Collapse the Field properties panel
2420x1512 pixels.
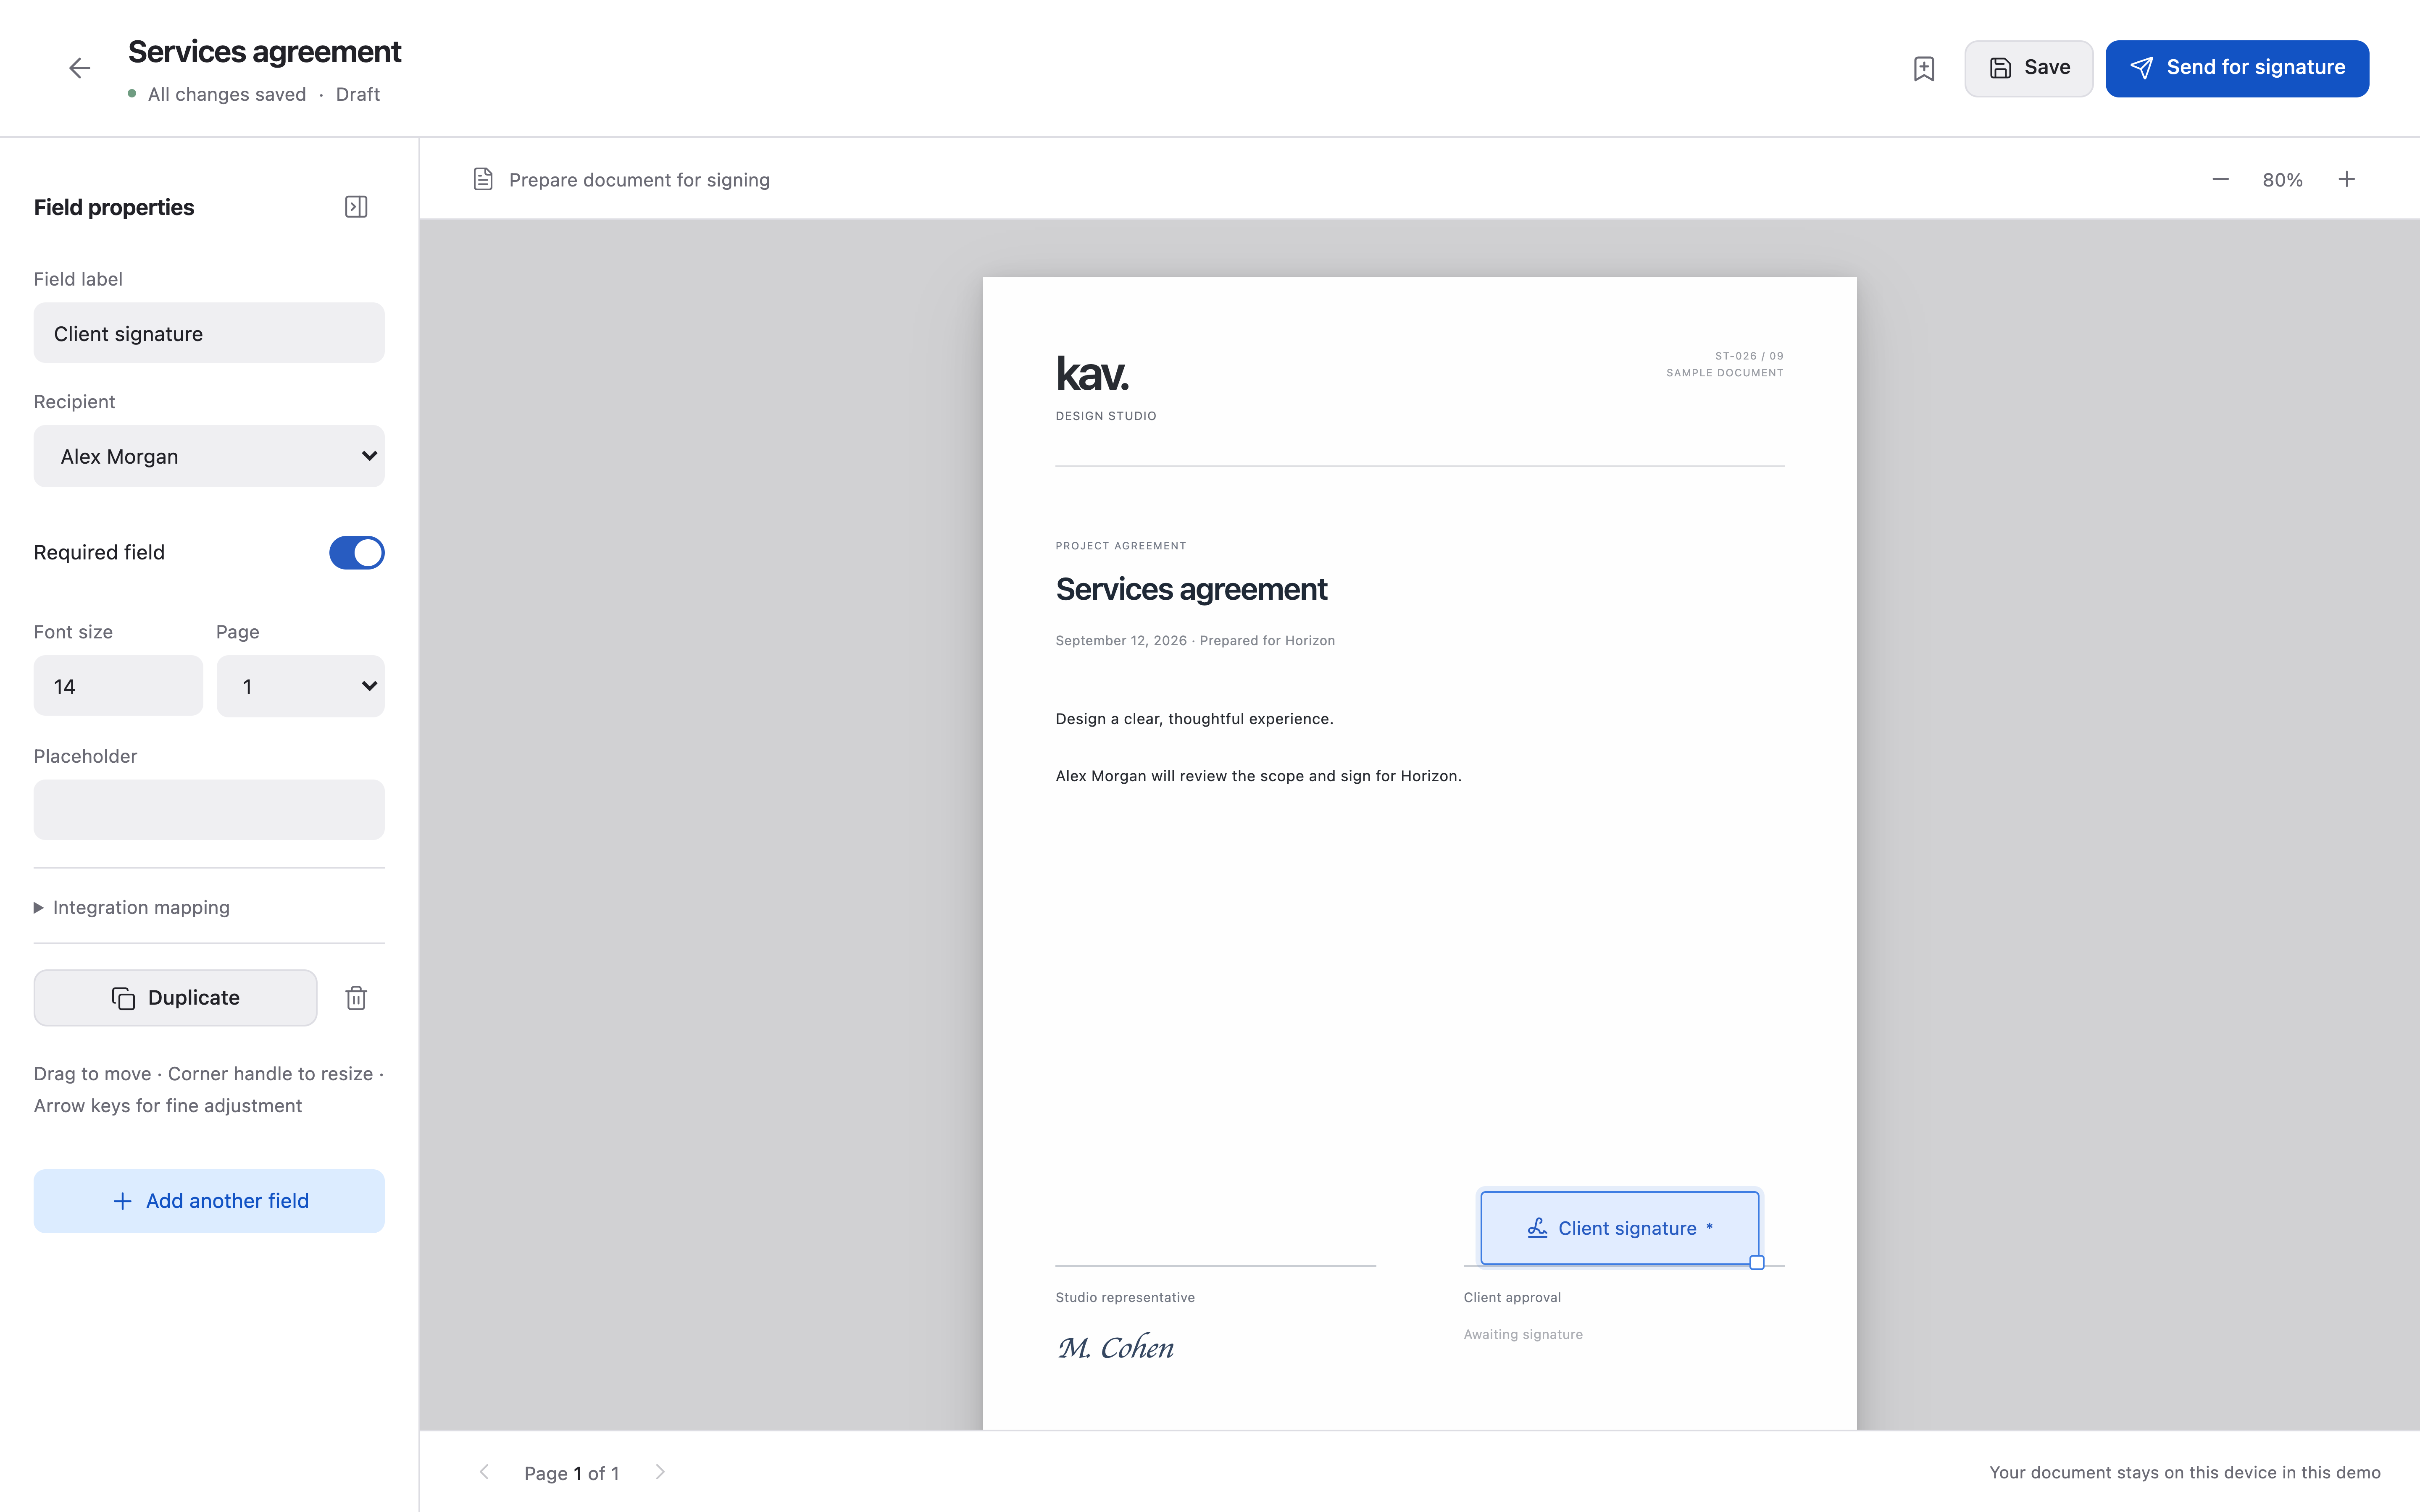[356, 207]
